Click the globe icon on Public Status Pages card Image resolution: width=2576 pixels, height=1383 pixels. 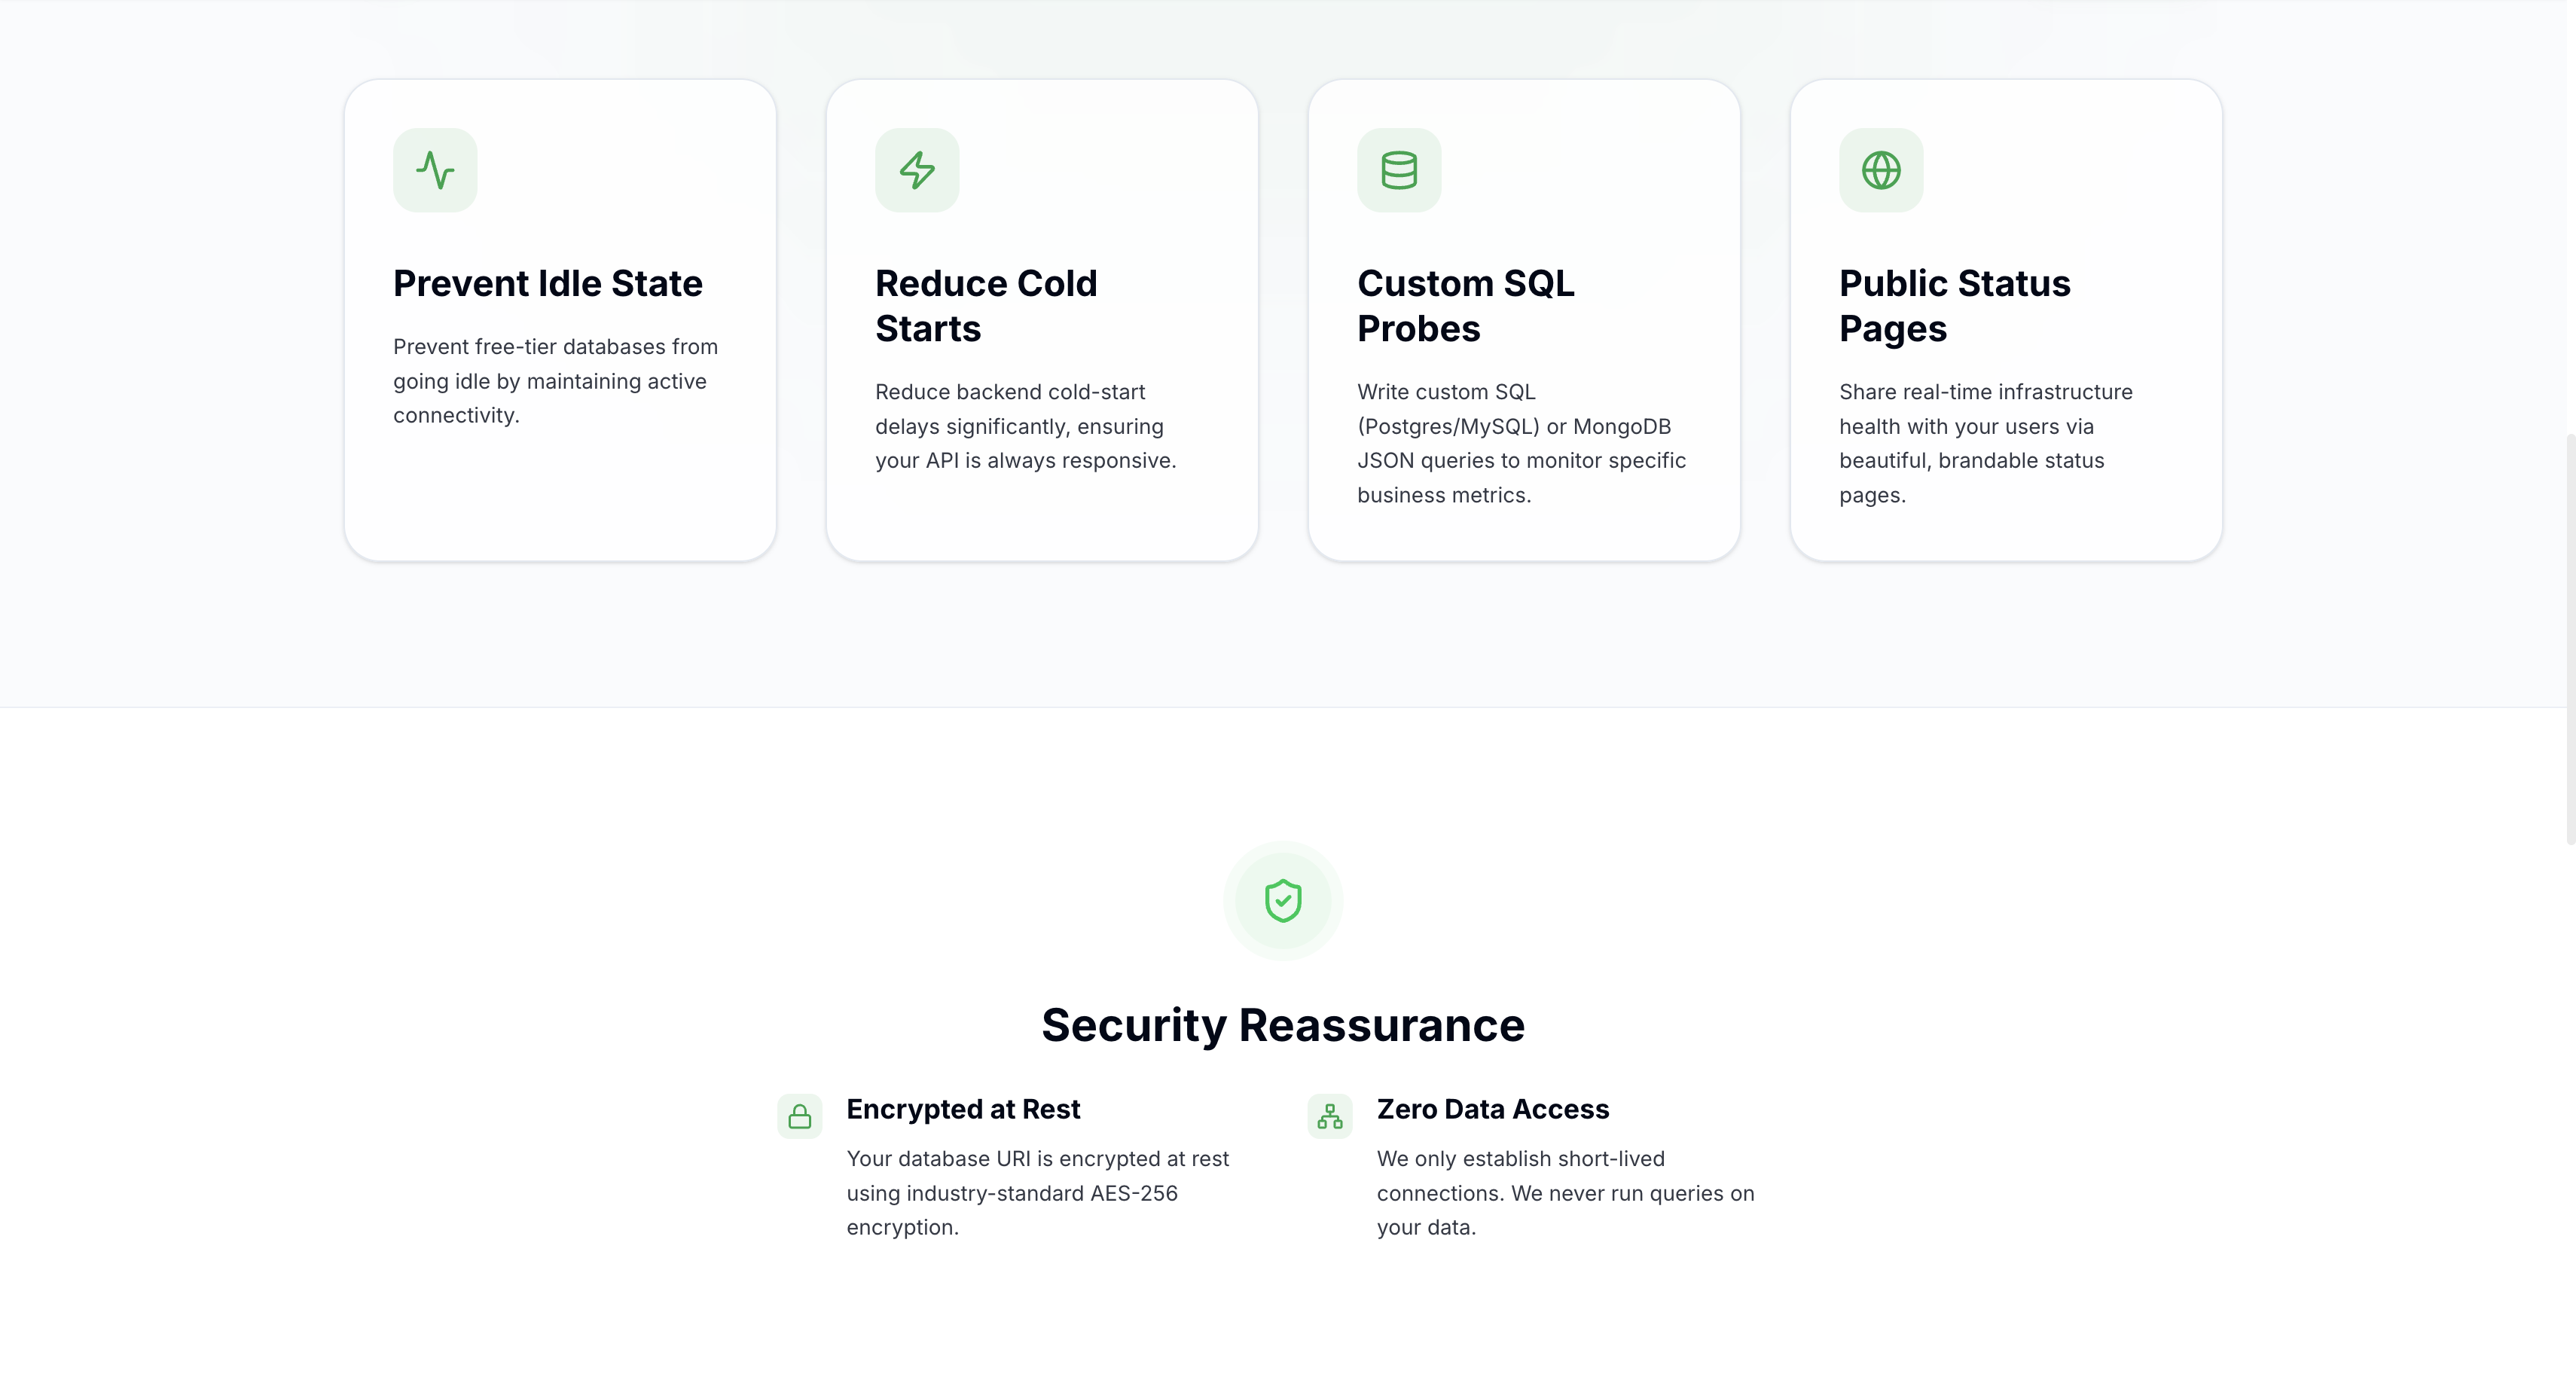coord(1881,170)
